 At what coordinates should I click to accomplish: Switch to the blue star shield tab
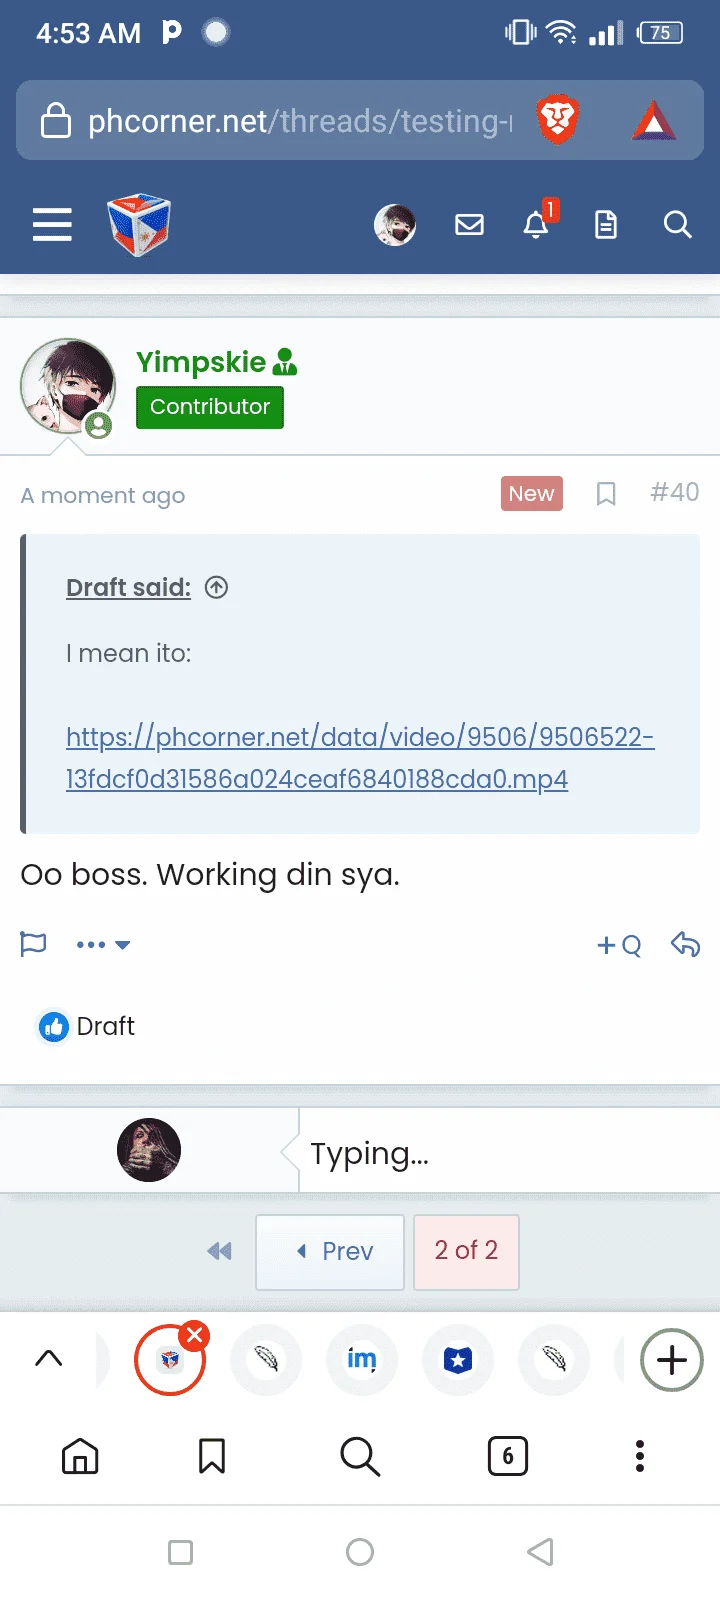pyautogui.click(x=458, y=1360)
